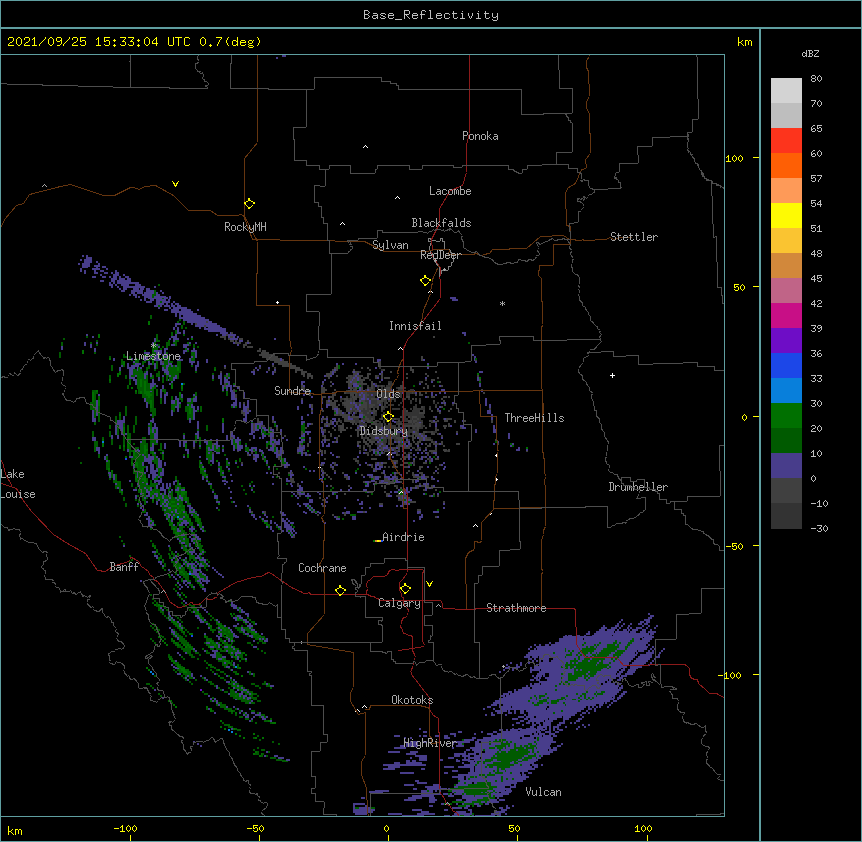Select the km unit label at bottom left
Screen dimensions: 862x842
(x=15, y=830)
